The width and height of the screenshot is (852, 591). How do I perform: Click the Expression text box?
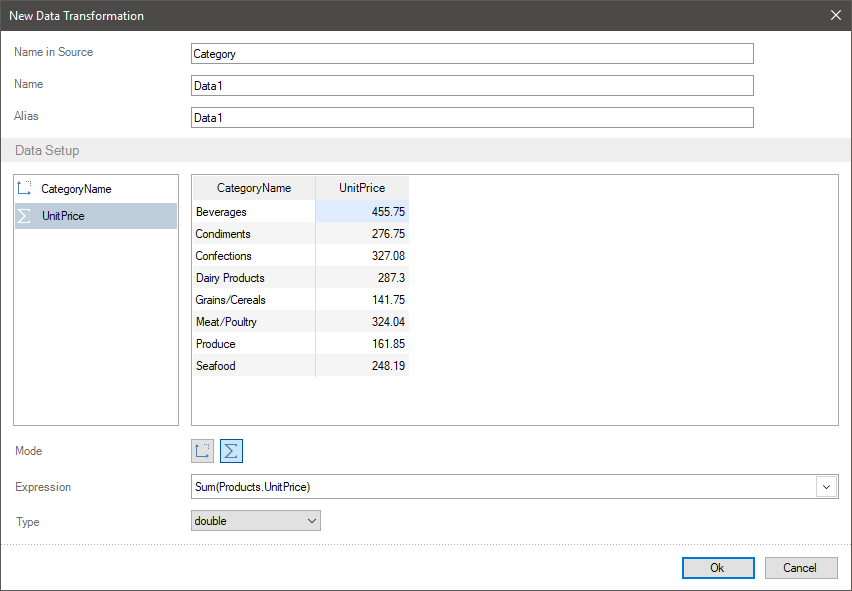pos(504,487)
